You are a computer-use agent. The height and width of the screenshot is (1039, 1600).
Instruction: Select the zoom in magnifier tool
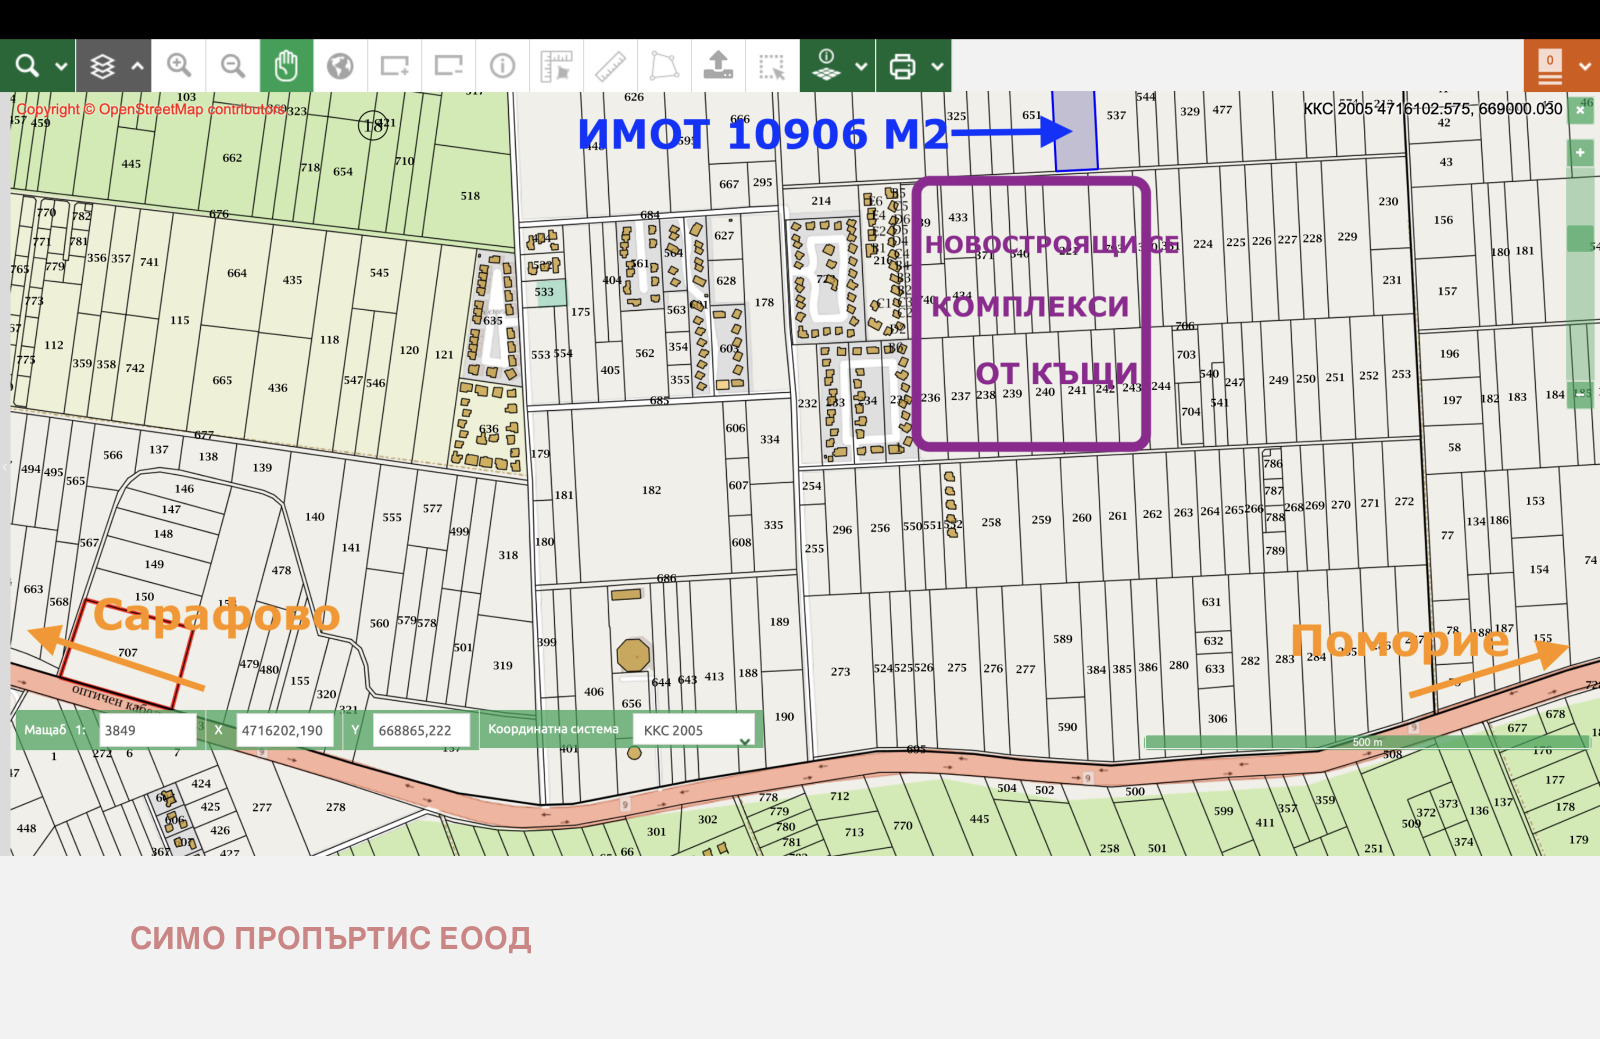click(179, 66)
